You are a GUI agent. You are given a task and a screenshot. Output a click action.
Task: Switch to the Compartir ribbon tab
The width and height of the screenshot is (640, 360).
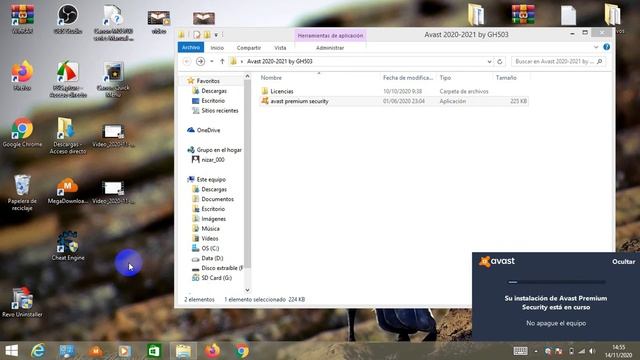pyautogui.click(x=249, y=48)
